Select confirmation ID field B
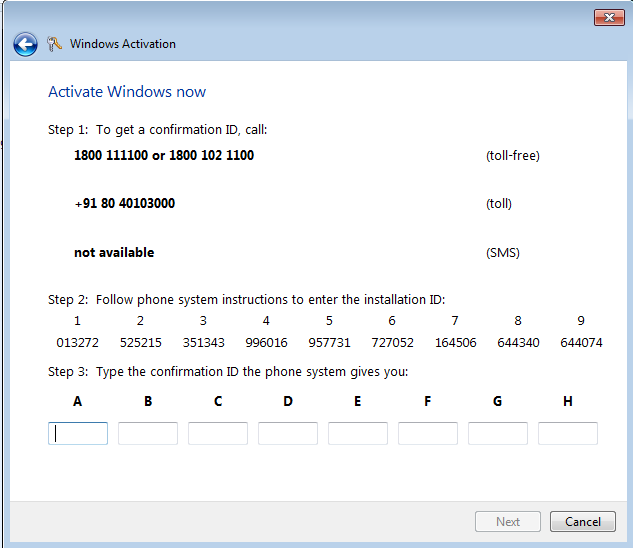Viewport: 633px width, 548px height. pos(148,433)
